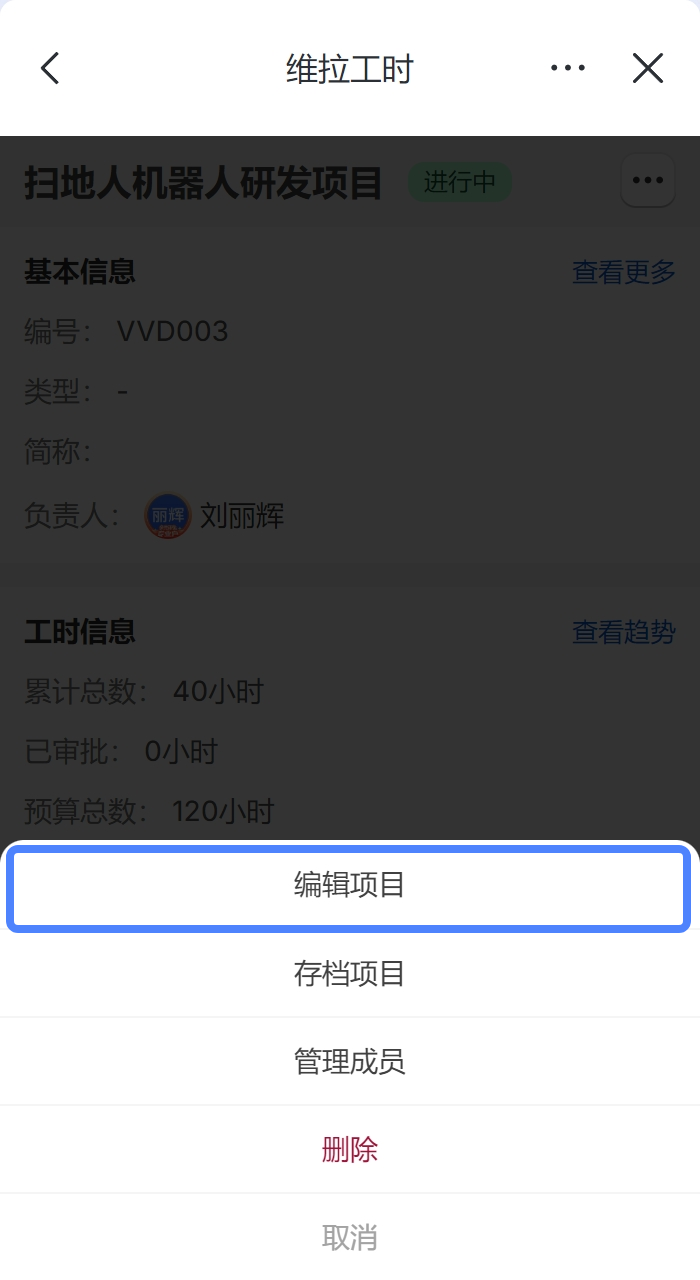Dismiss the sheet with 取消

[349, 1238]
